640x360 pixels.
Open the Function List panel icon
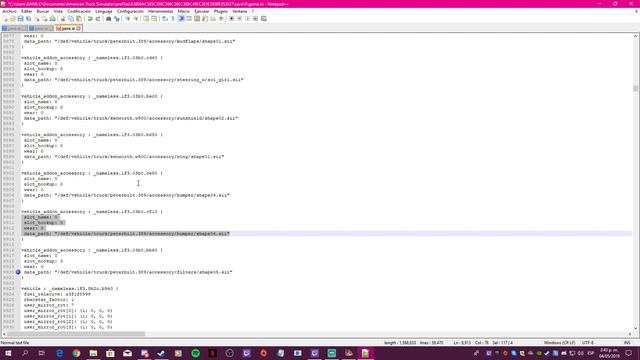205,19
